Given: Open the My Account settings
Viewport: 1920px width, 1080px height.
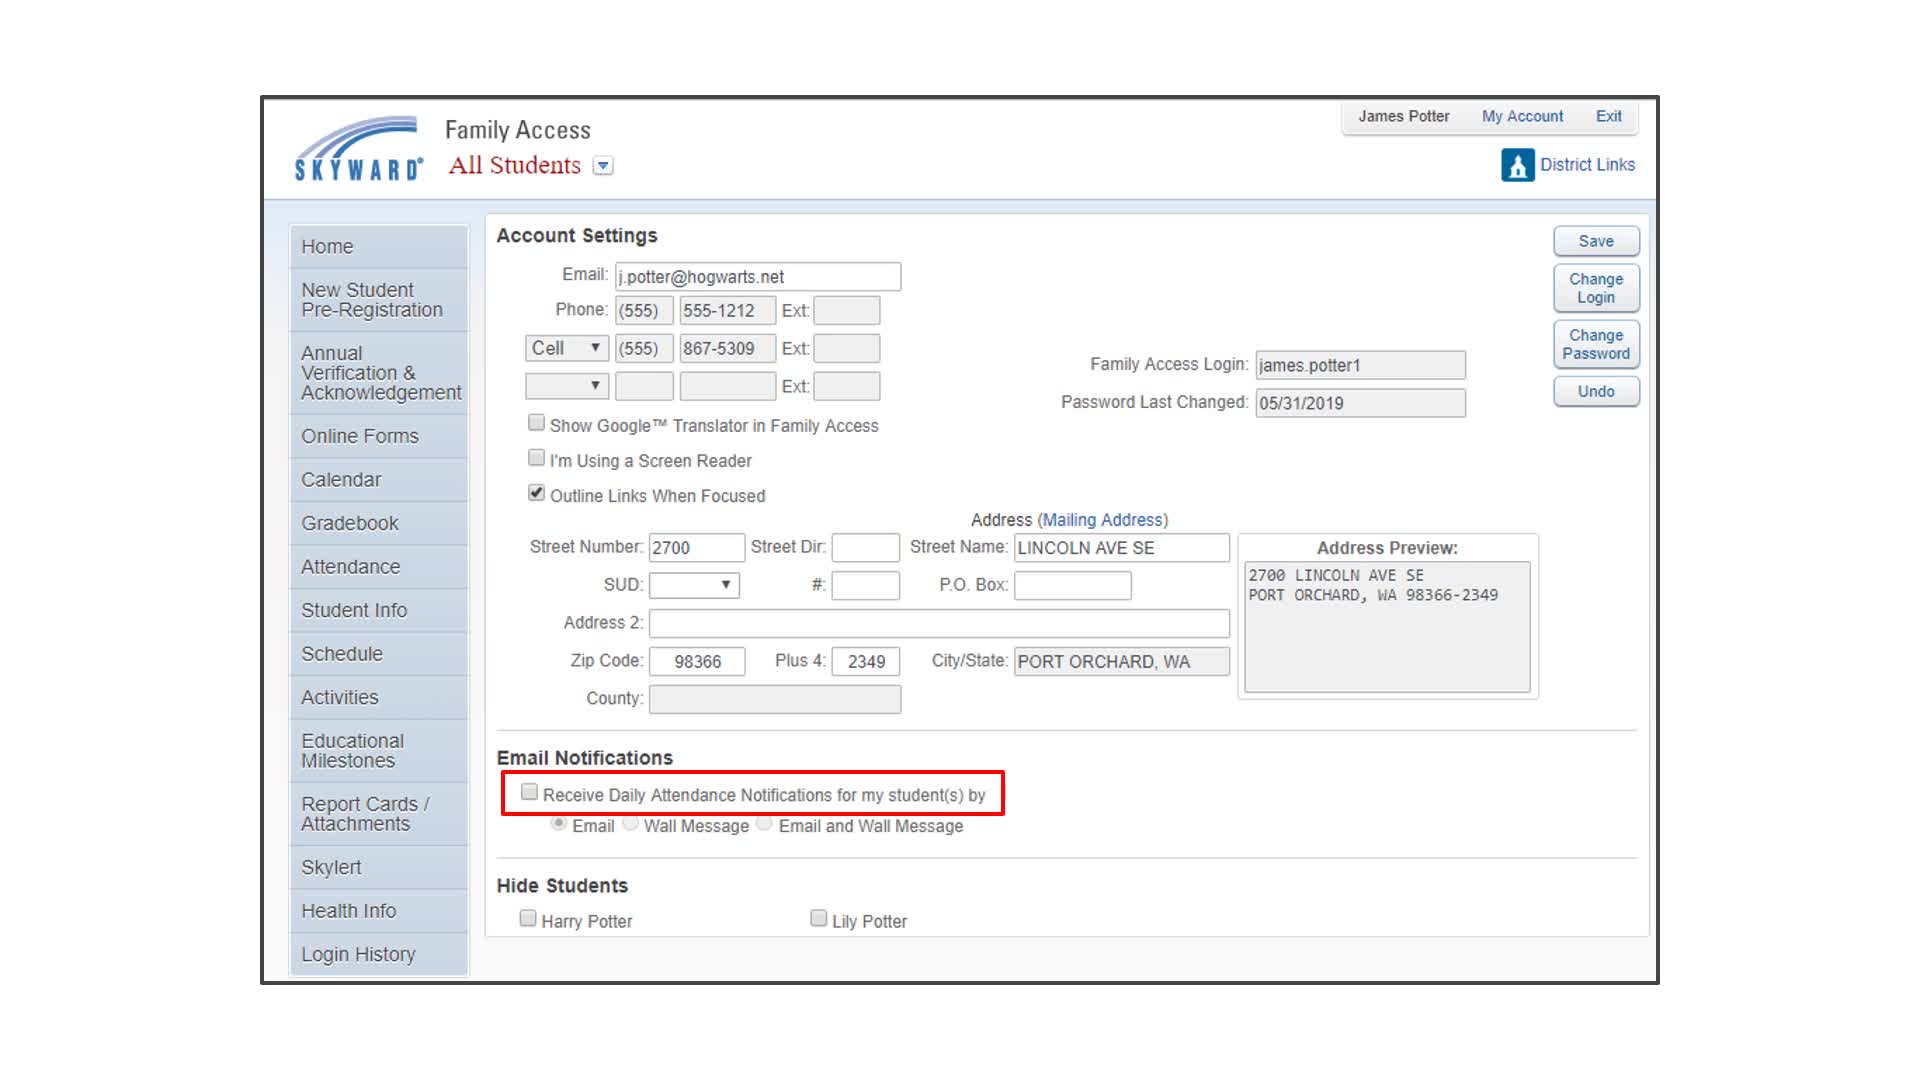Looking at the screenshot, I should coord(1523,116).
